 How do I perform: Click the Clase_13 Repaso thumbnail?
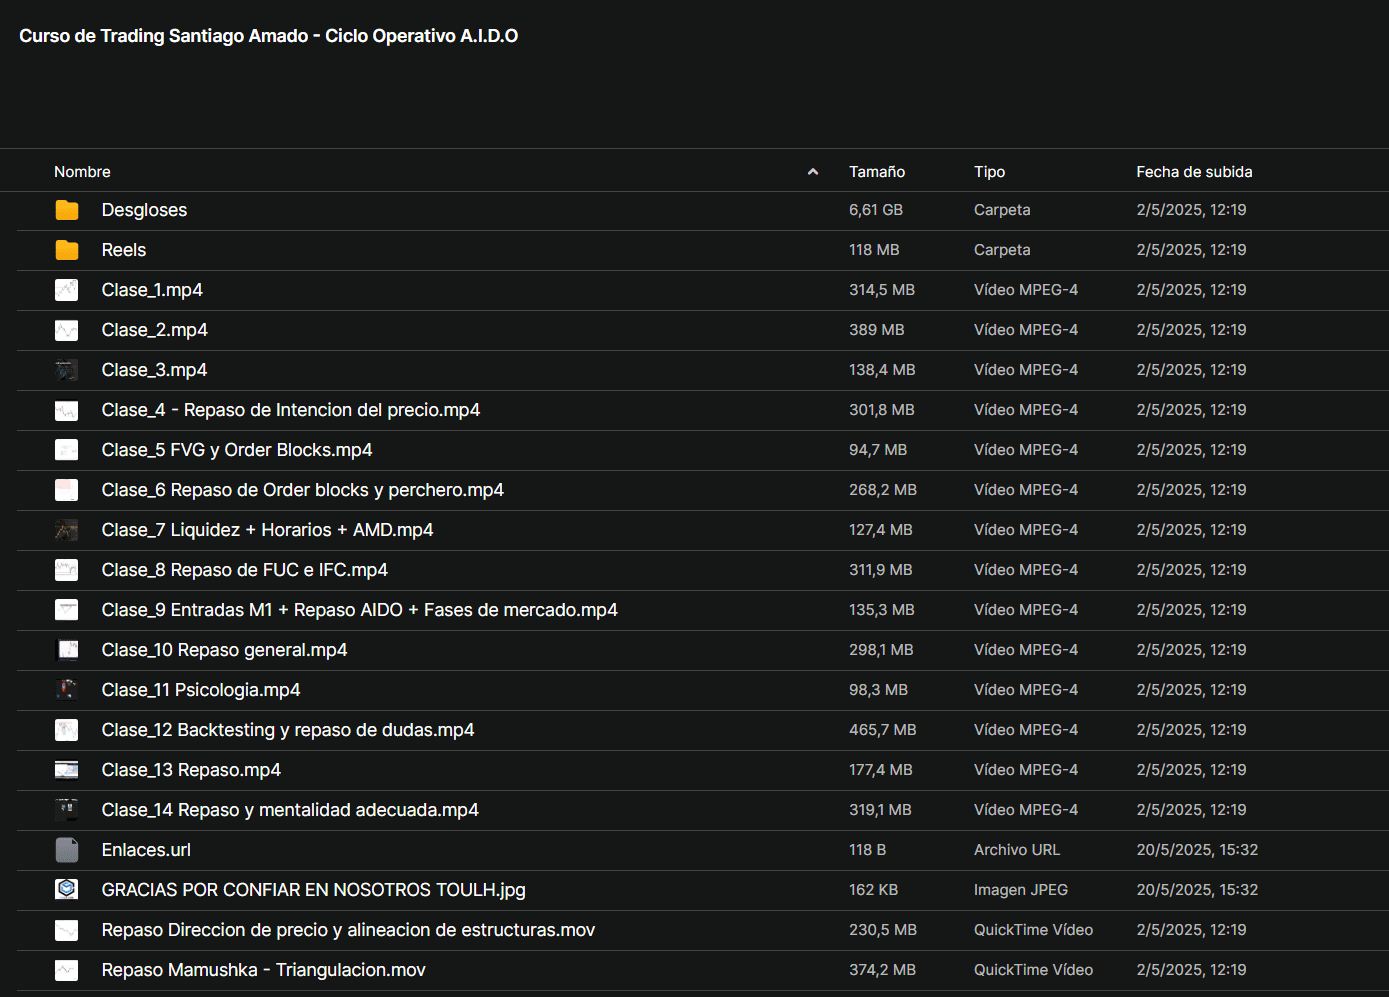(x=67, y=770)
